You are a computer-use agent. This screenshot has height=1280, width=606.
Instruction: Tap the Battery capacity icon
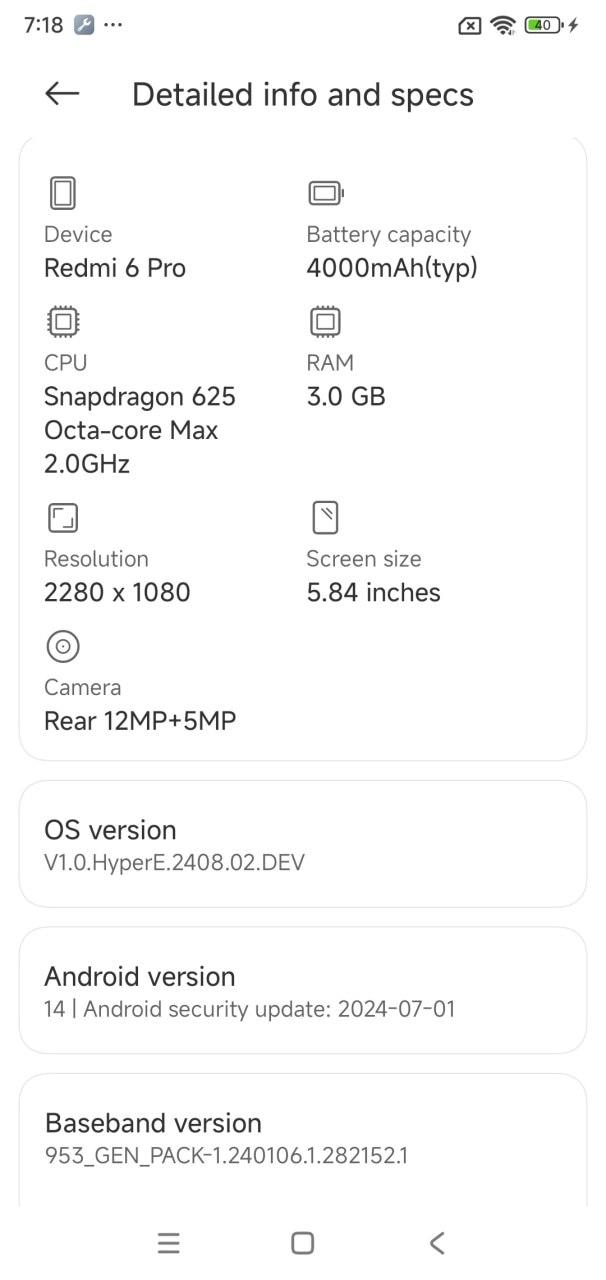tap(325, 193)
